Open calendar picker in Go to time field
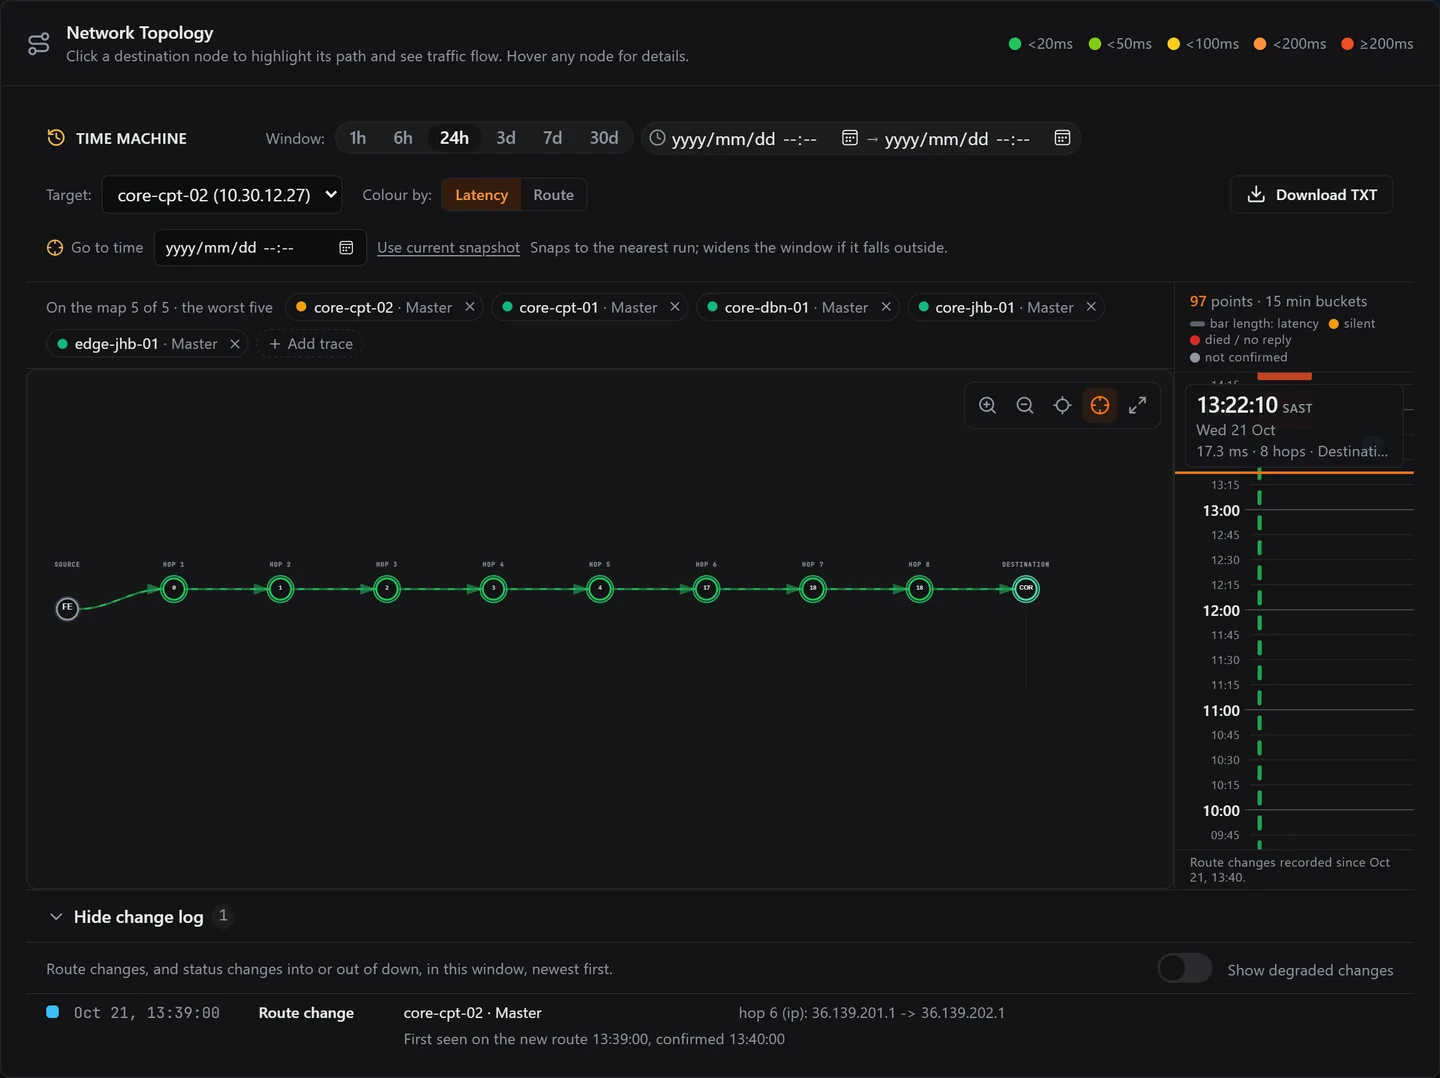The width and height of the screenshot is (1440, 1078). tap(346, 247)
